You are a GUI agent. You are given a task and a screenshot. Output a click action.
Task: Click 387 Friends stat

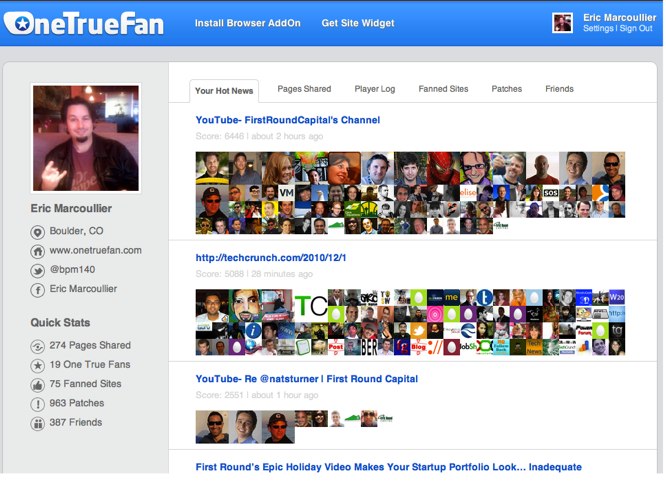[x=76, y=423]
